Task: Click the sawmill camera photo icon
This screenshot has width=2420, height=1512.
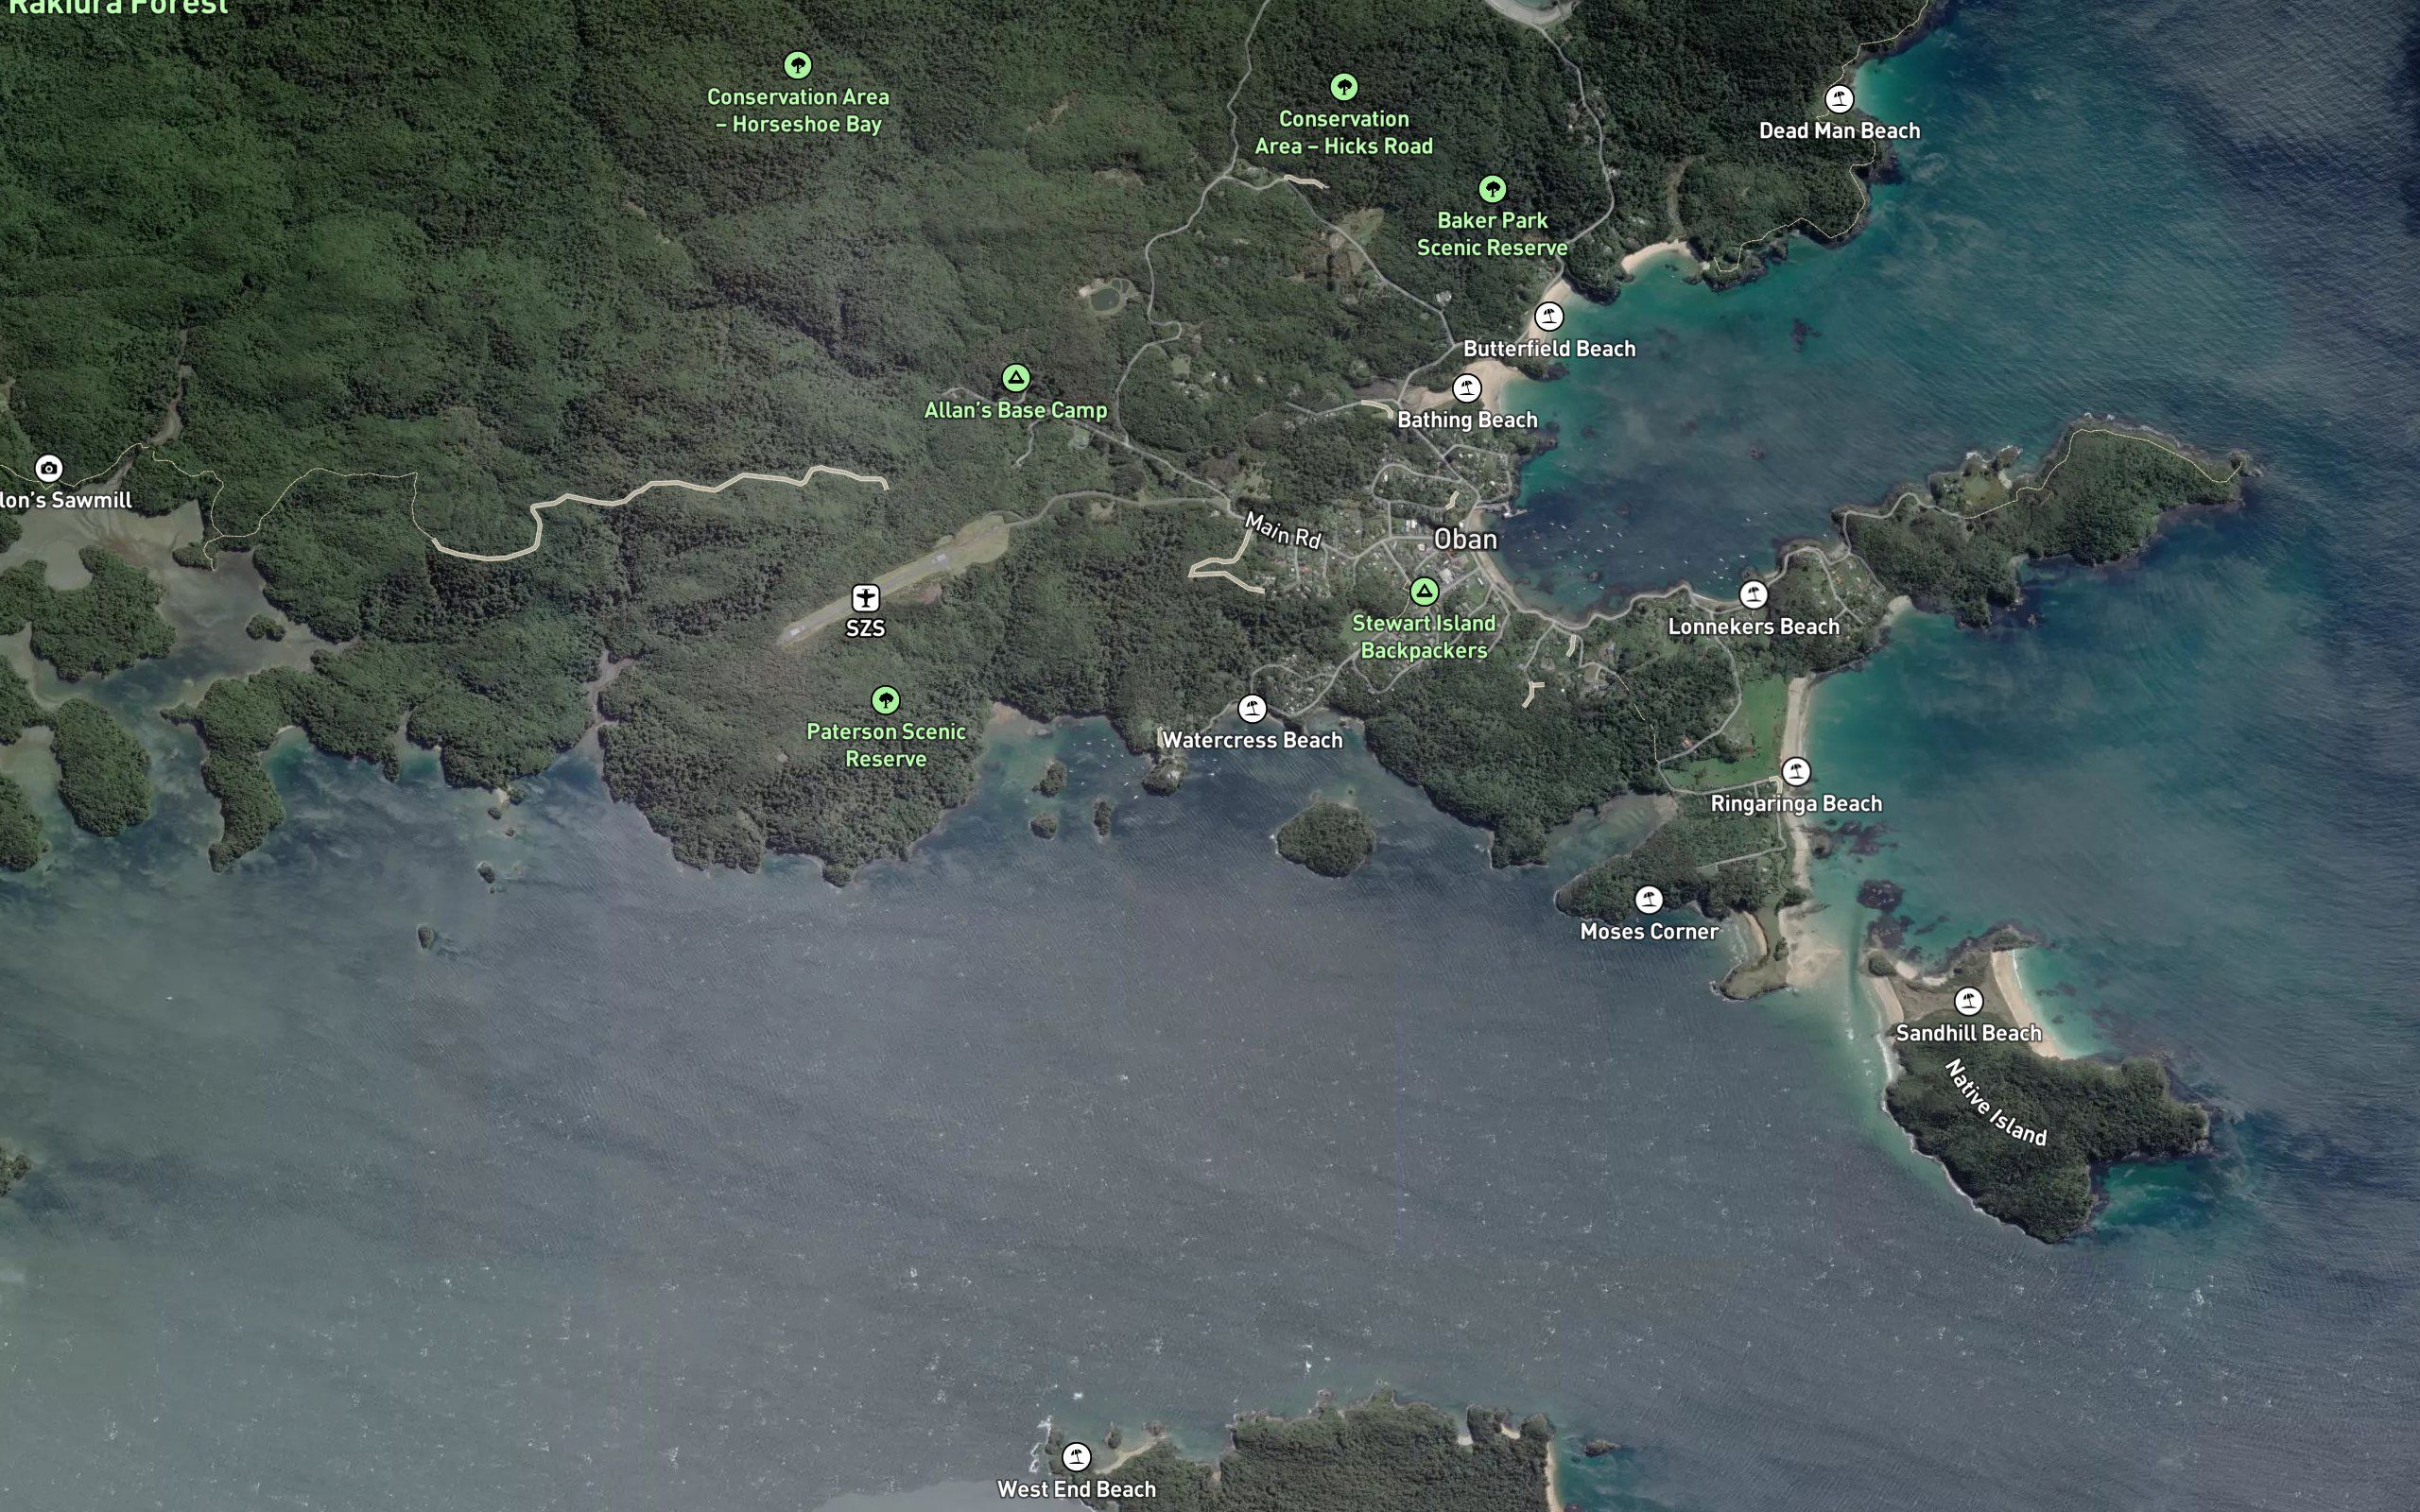Action: tap(49, 468)
